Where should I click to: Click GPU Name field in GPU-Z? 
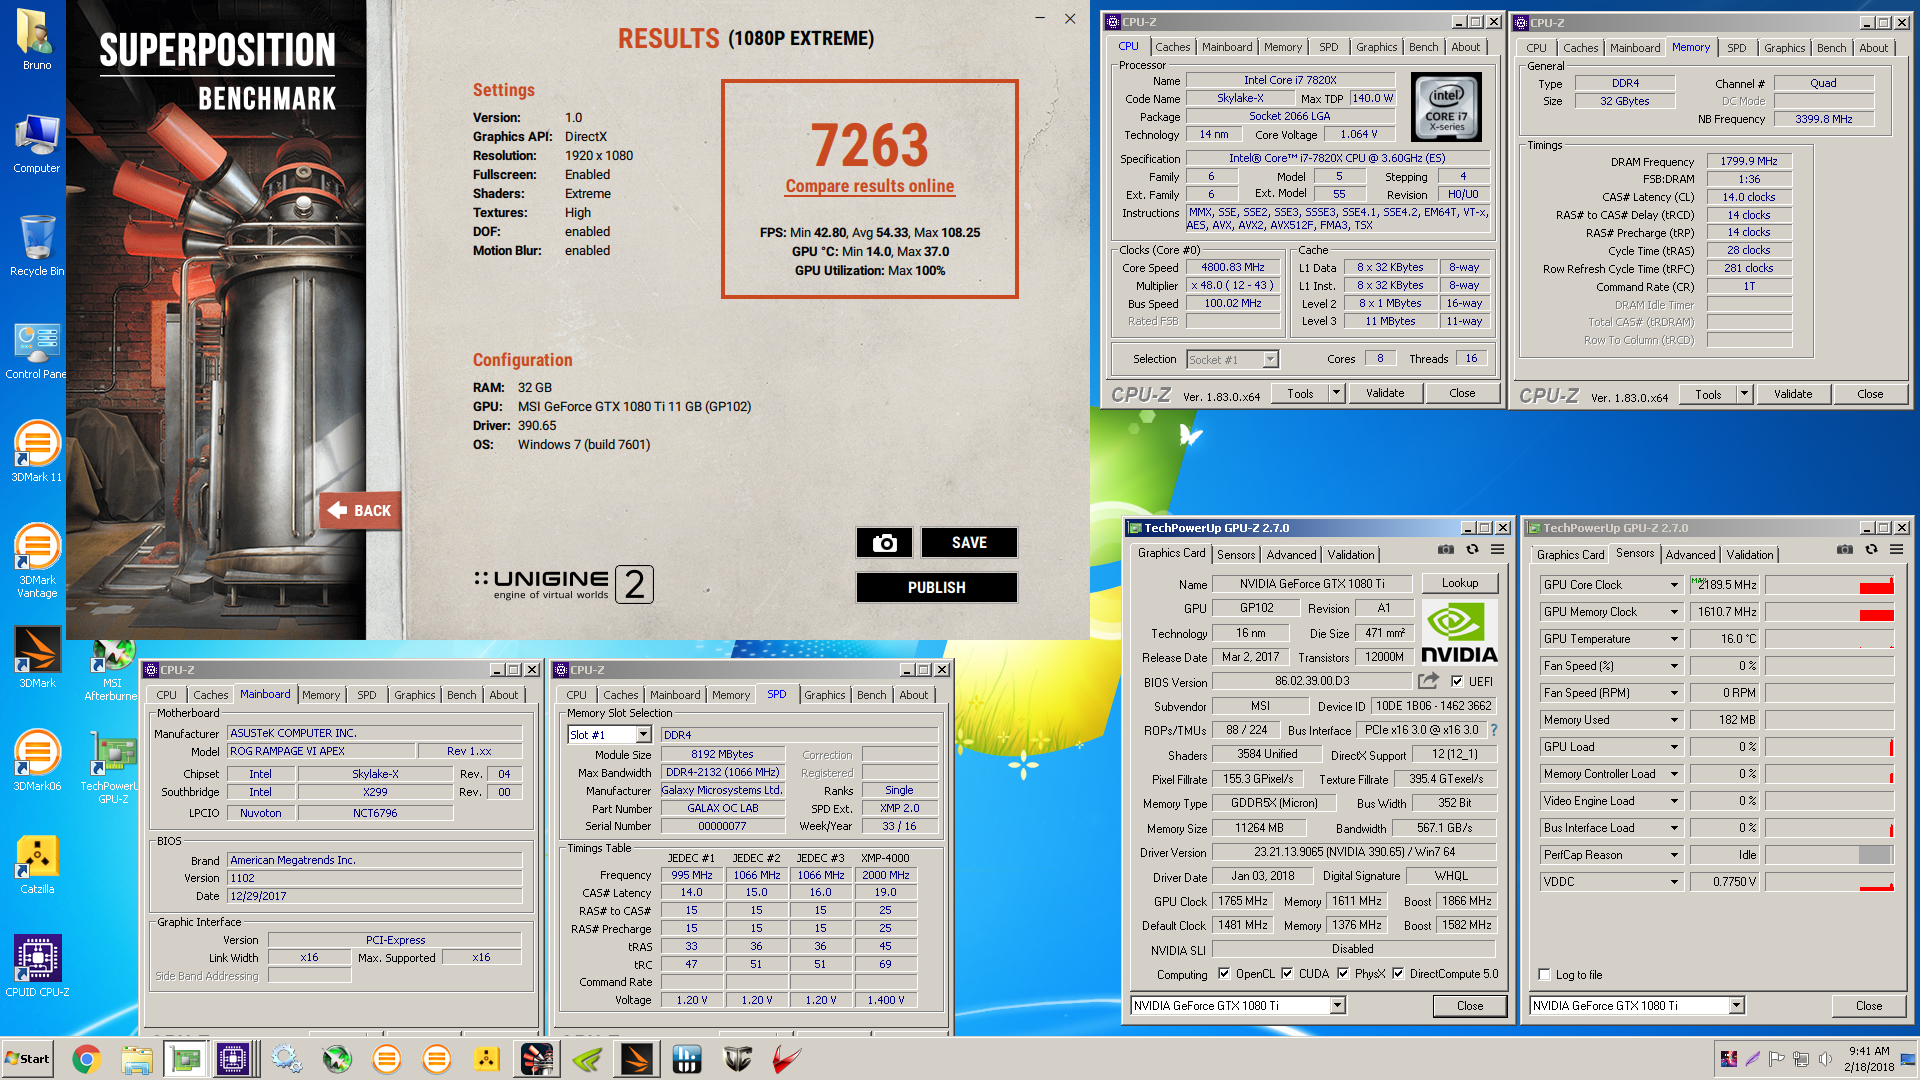[1312, 584]
